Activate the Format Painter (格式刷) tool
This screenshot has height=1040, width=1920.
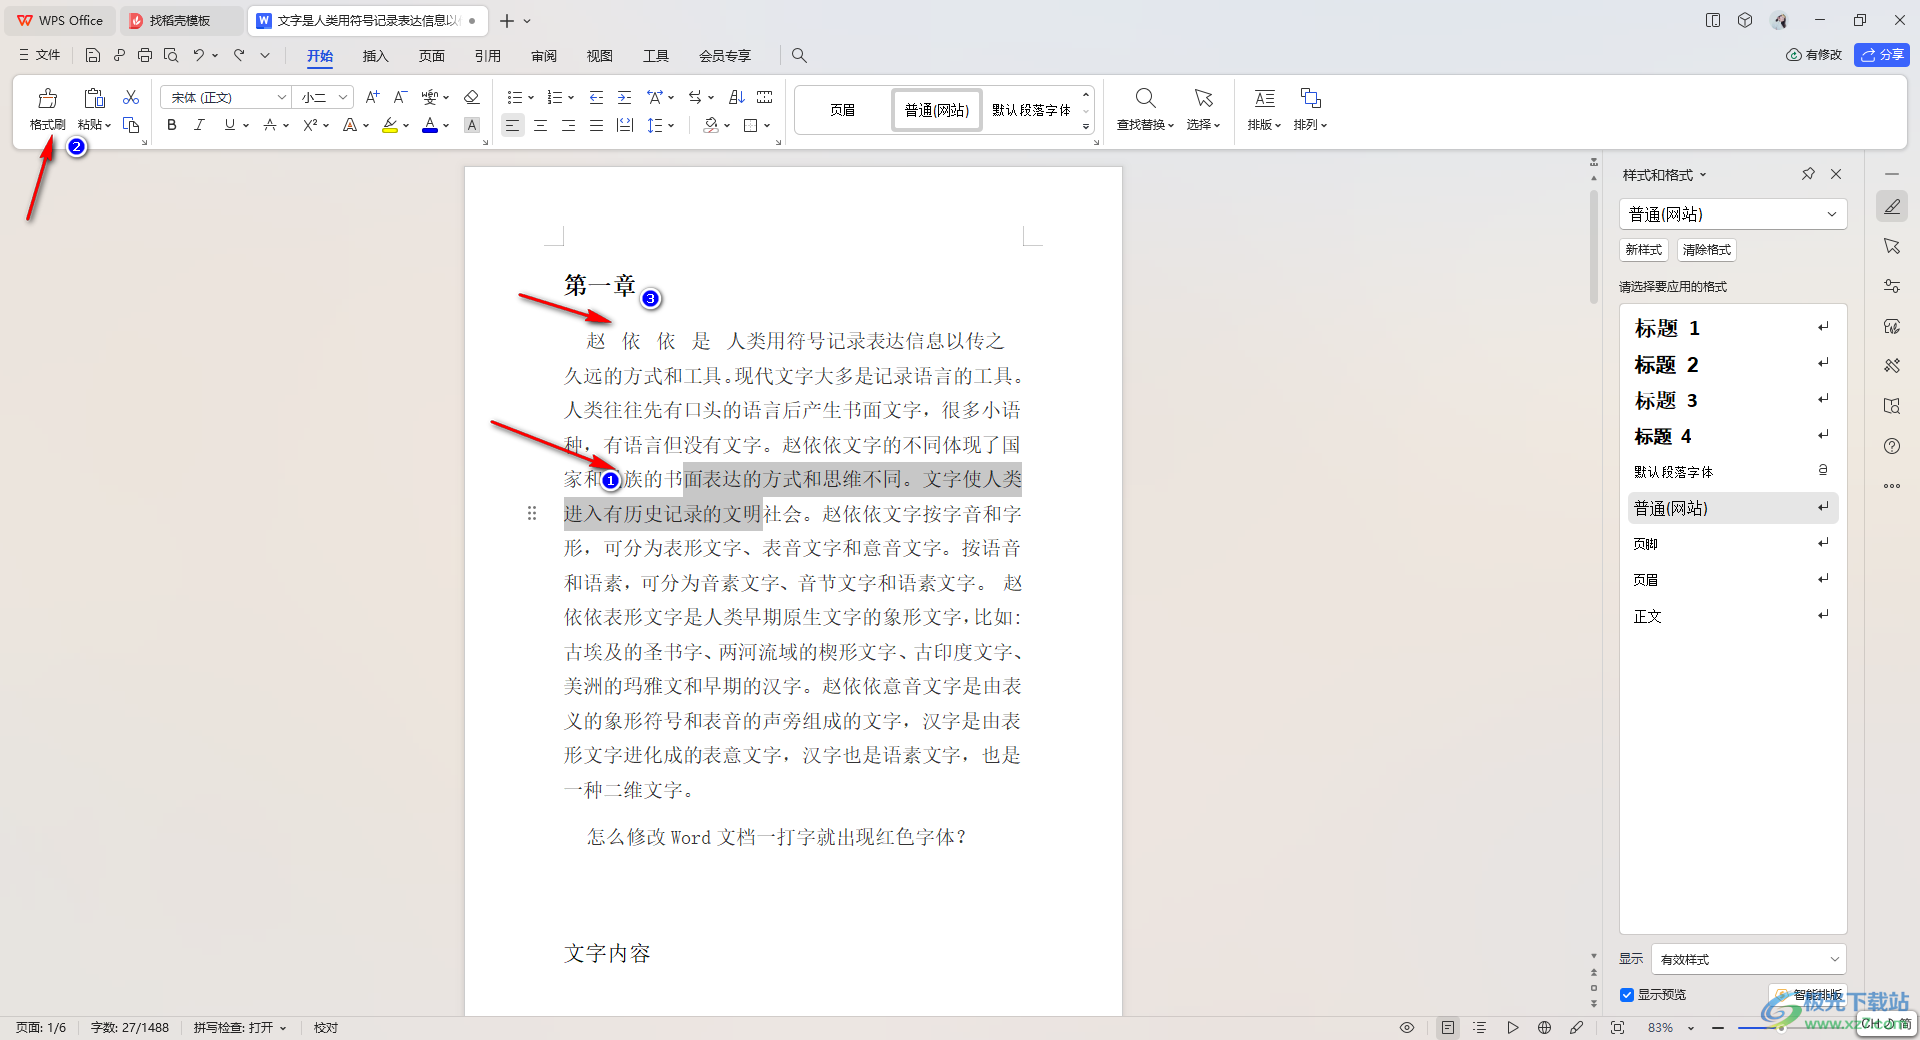[47, 109]
